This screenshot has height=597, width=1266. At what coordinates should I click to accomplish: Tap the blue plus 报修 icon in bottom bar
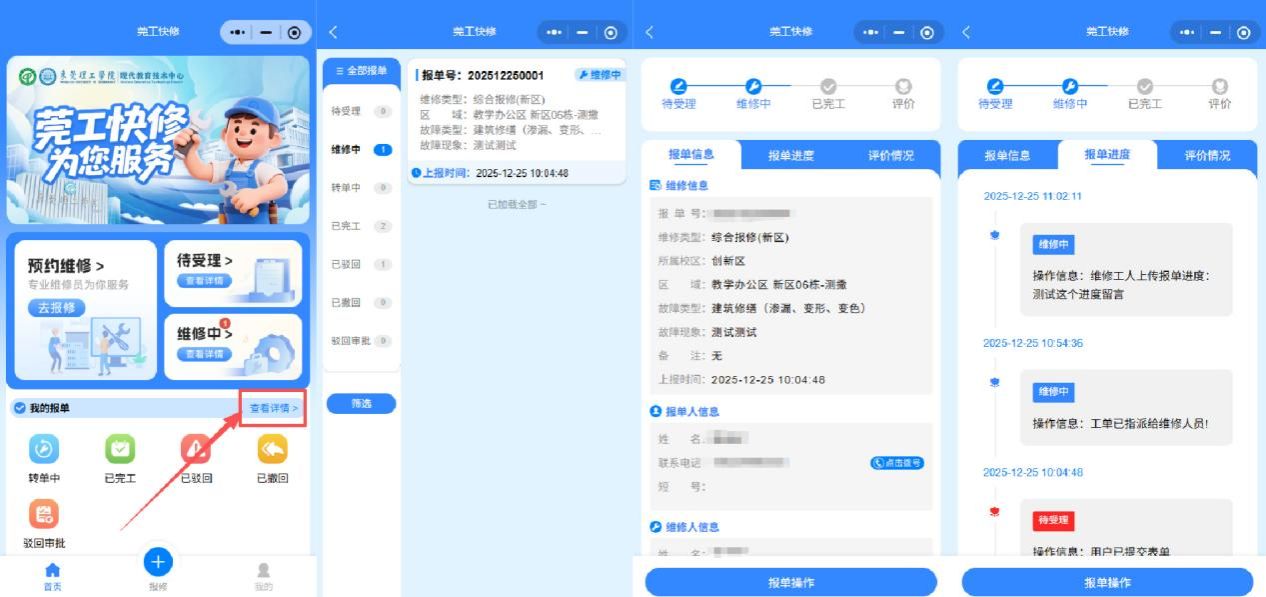point(158,564)
